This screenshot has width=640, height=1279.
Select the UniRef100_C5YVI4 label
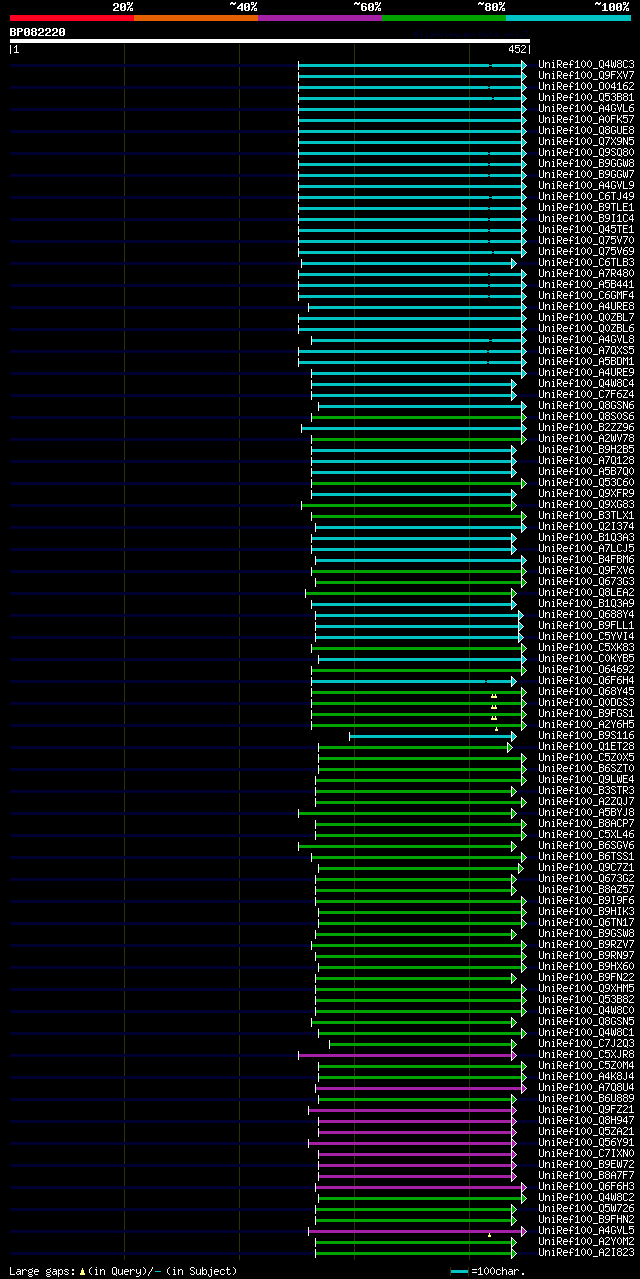tap(586, 637)
